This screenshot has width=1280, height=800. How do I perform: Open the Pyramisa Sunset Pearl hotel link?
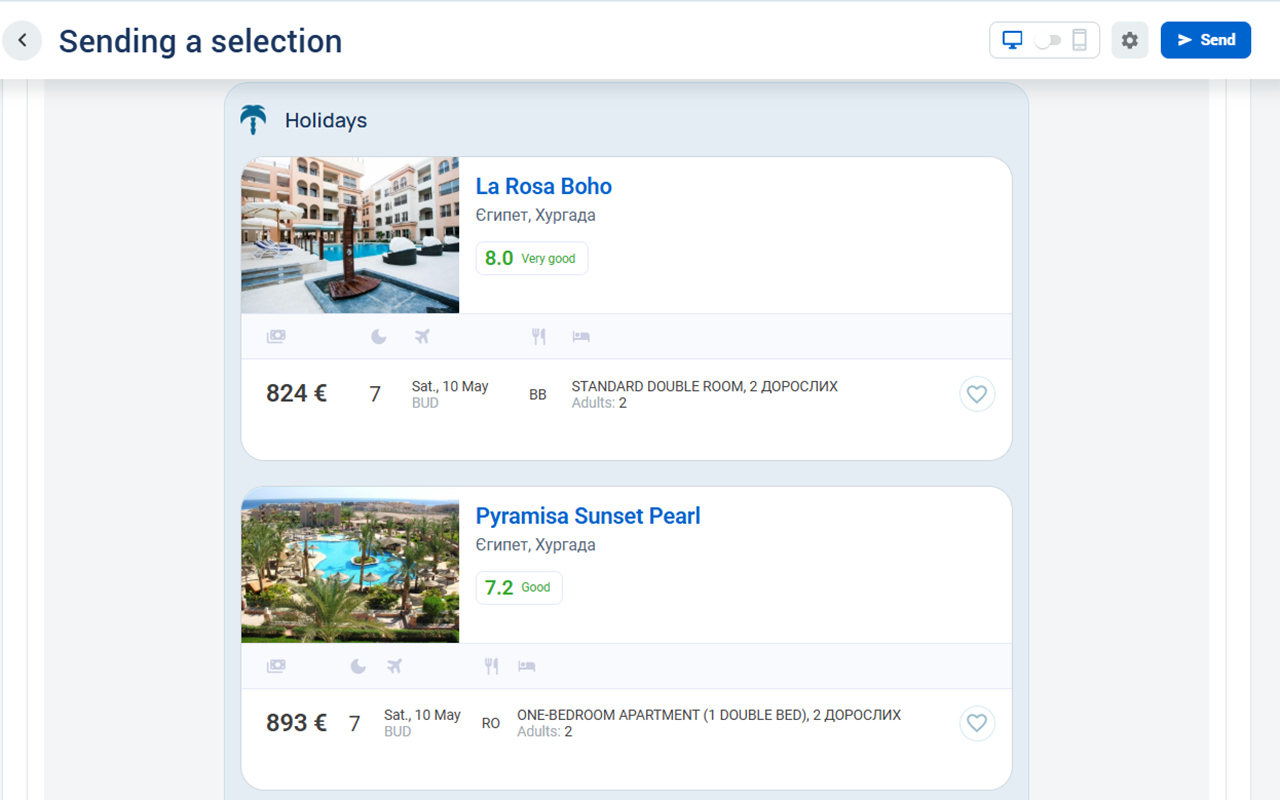(587, 516)
